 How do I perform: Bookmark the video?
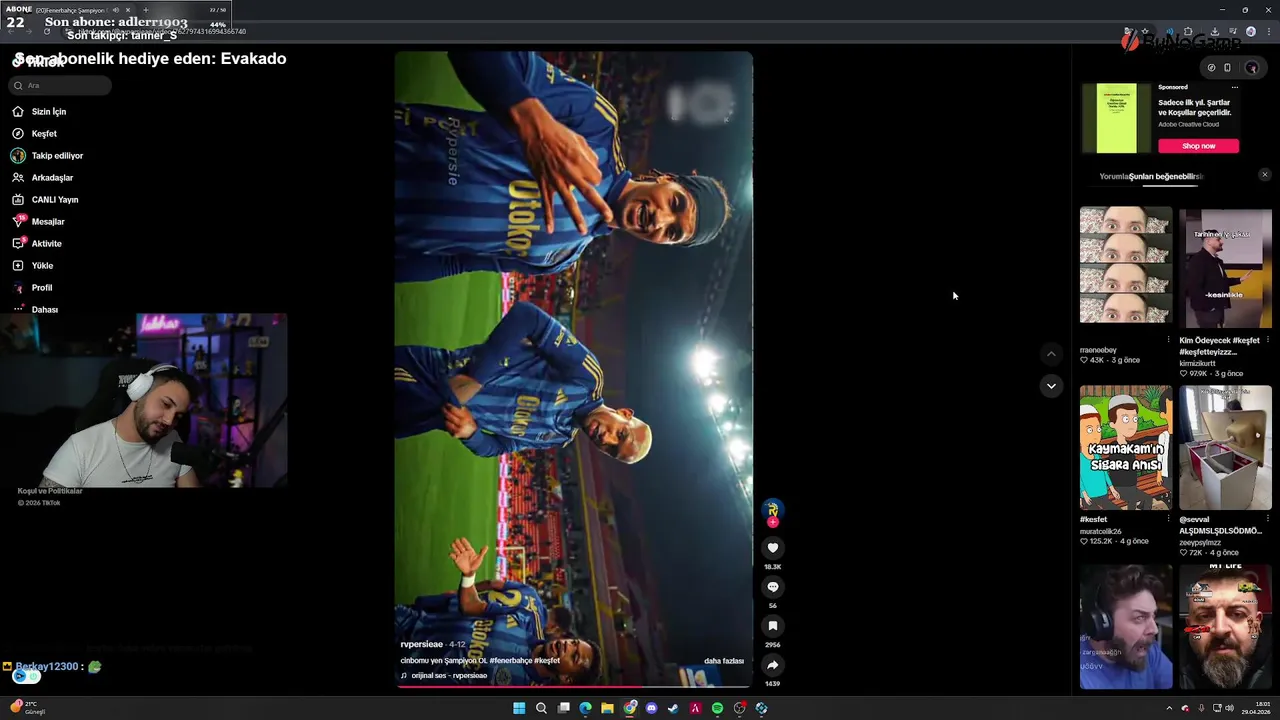coord(772,626)
